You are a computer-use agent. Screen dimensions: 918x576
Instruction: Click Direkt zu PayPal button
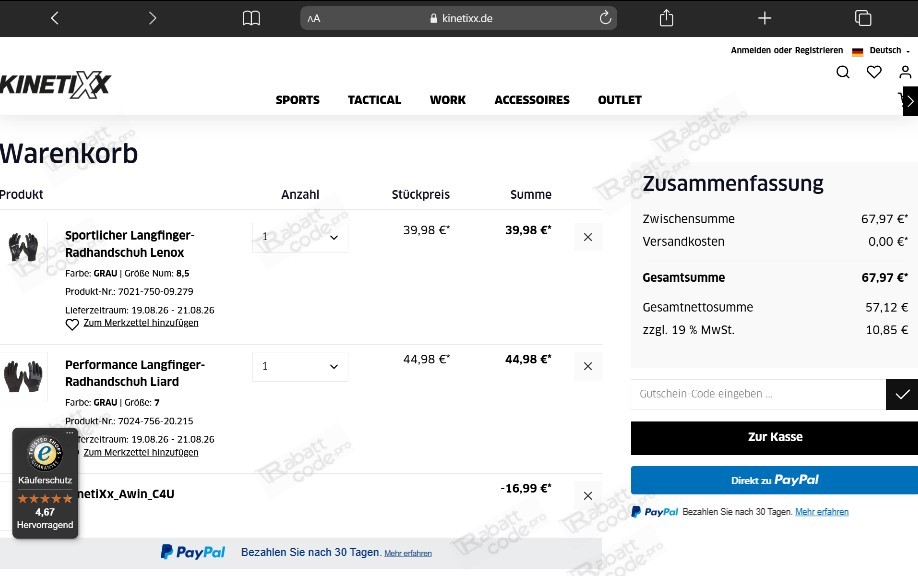[x=775, y=480]
